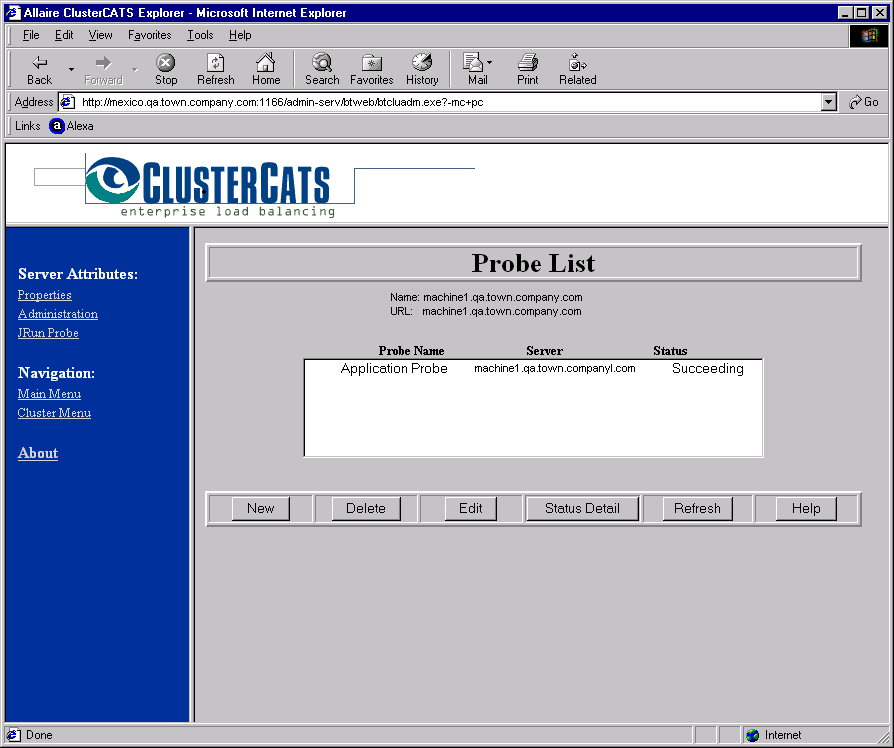Image resolution: width=894 pixels, height=748 pixels.
Task: Open the Help menu
Action: [240, 35]
